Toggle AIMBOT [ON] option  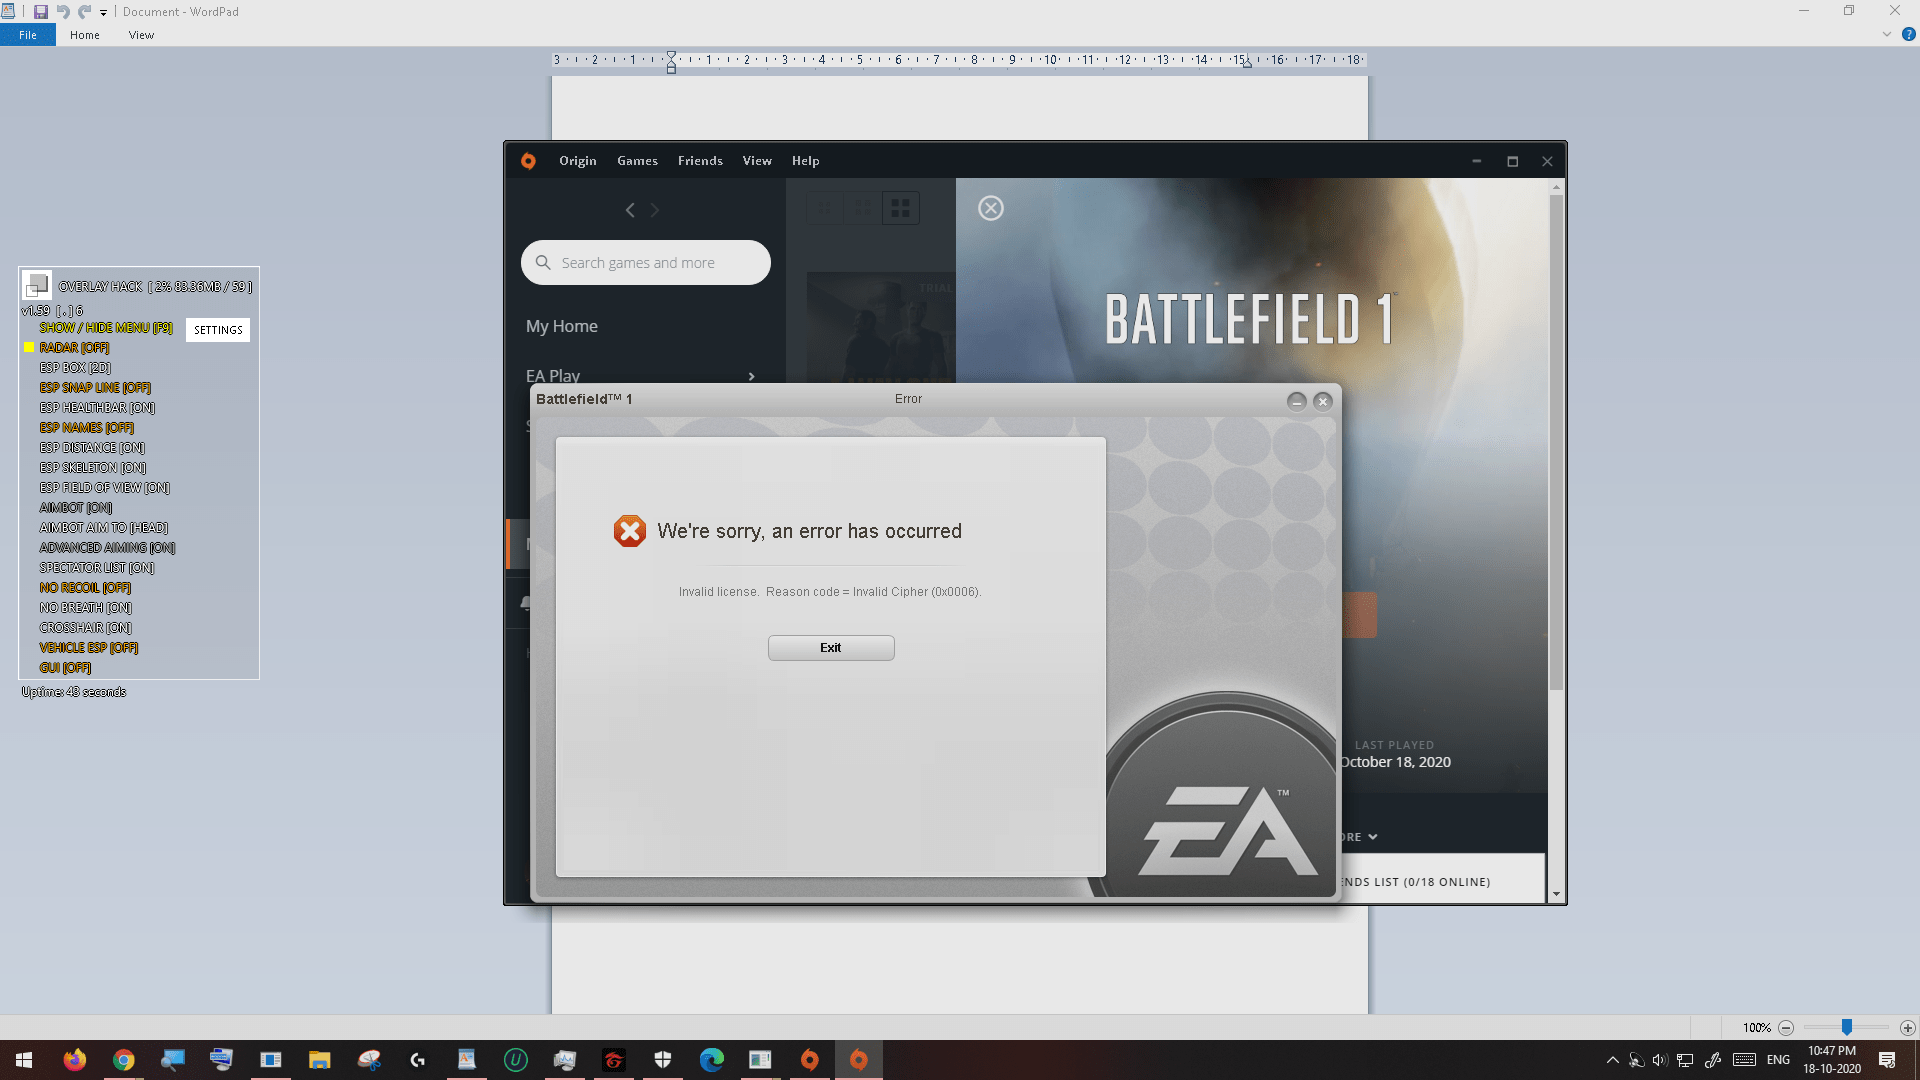pyautogui.click(x=76, y=508)
